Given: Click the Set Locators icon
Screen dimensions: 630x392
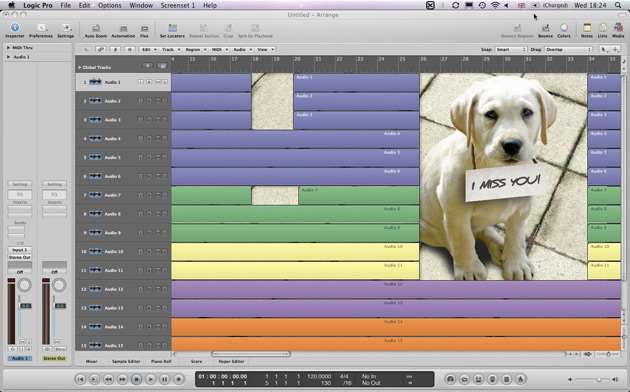Looking at the screenshot, I should pyautogui.click(x=172, y=28).
